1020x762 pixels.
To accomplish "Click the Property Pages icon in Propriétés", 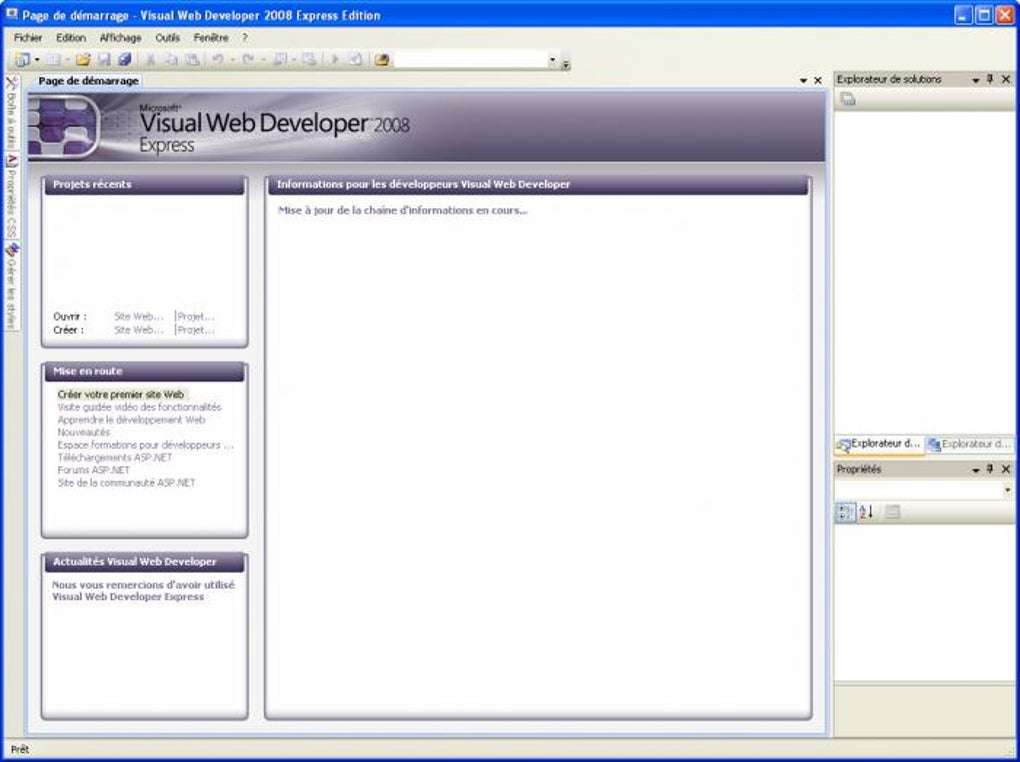I will 892,512.
